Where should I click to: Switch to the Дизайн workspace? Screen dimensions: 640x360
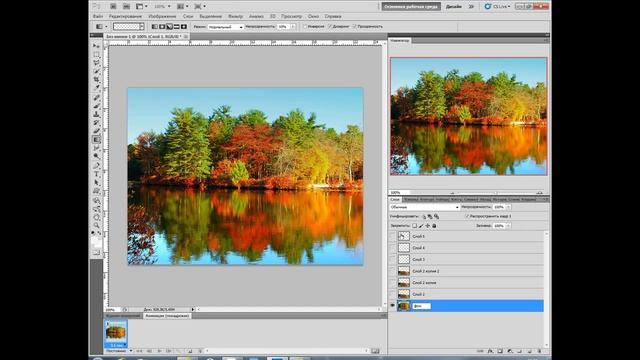click(453, 7)
